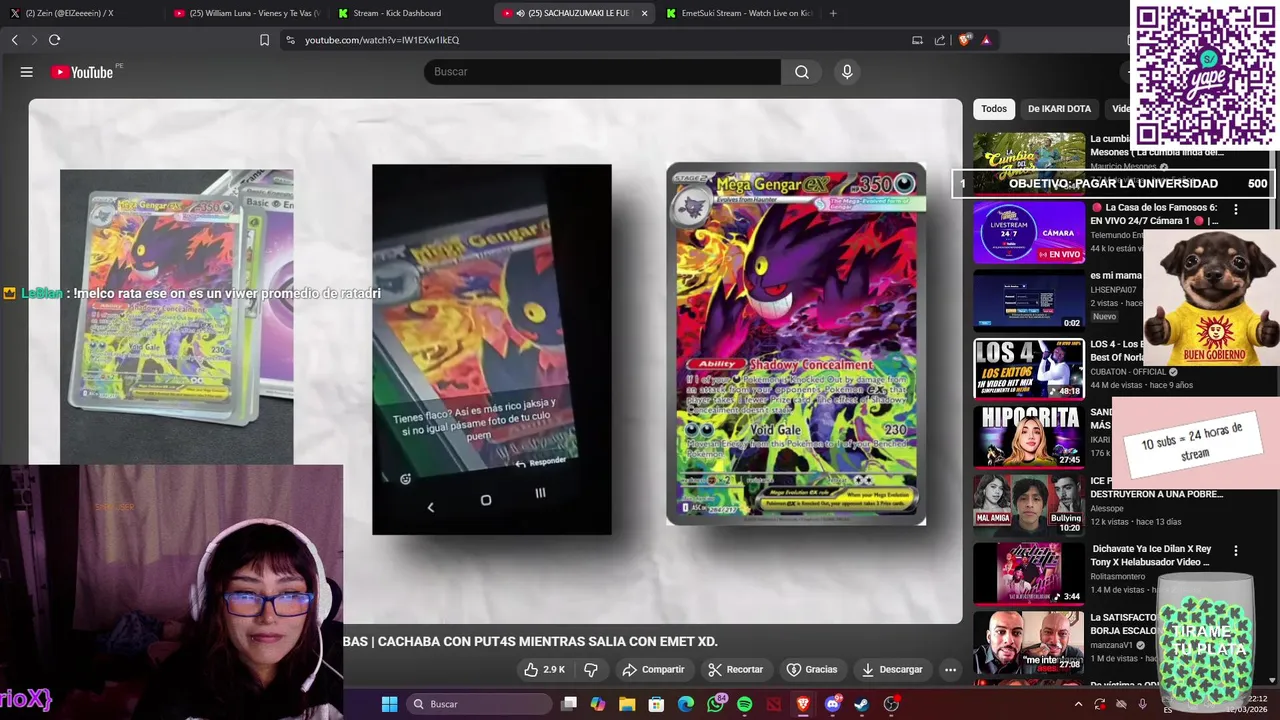Screen dimensions: 1280x720
Task: Click the Dichavate Ya Ice Dilan title
Action: tap(1151, 555)
